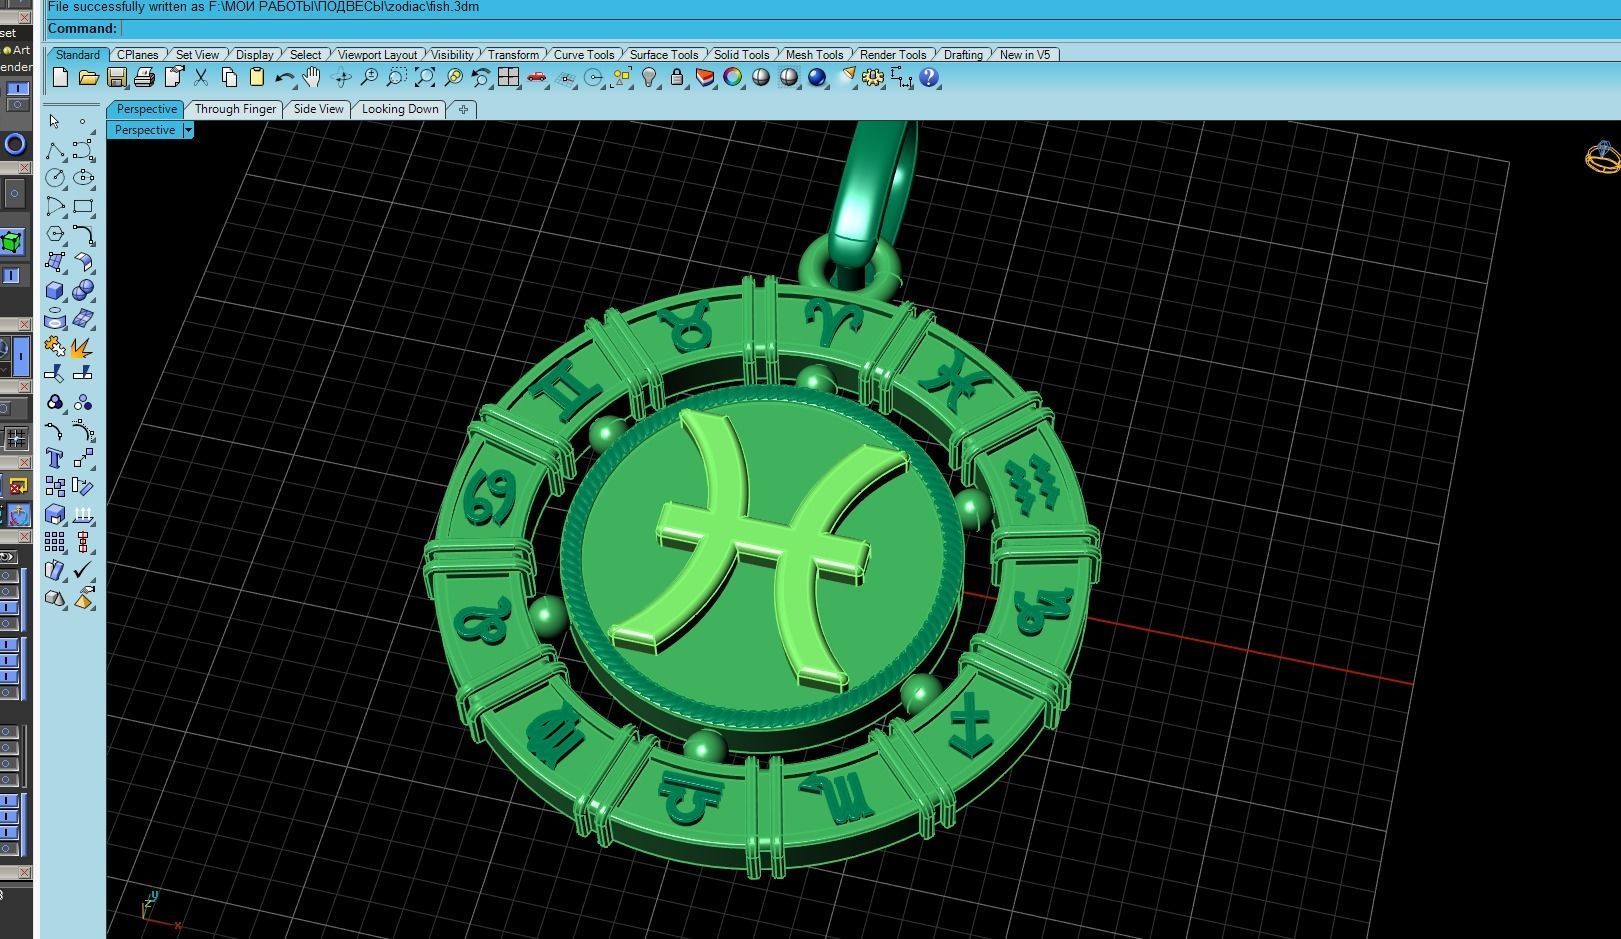The image size is (1621, 939).
Task: Select the Polyline tool in sidebar
Action: (55, 150)
